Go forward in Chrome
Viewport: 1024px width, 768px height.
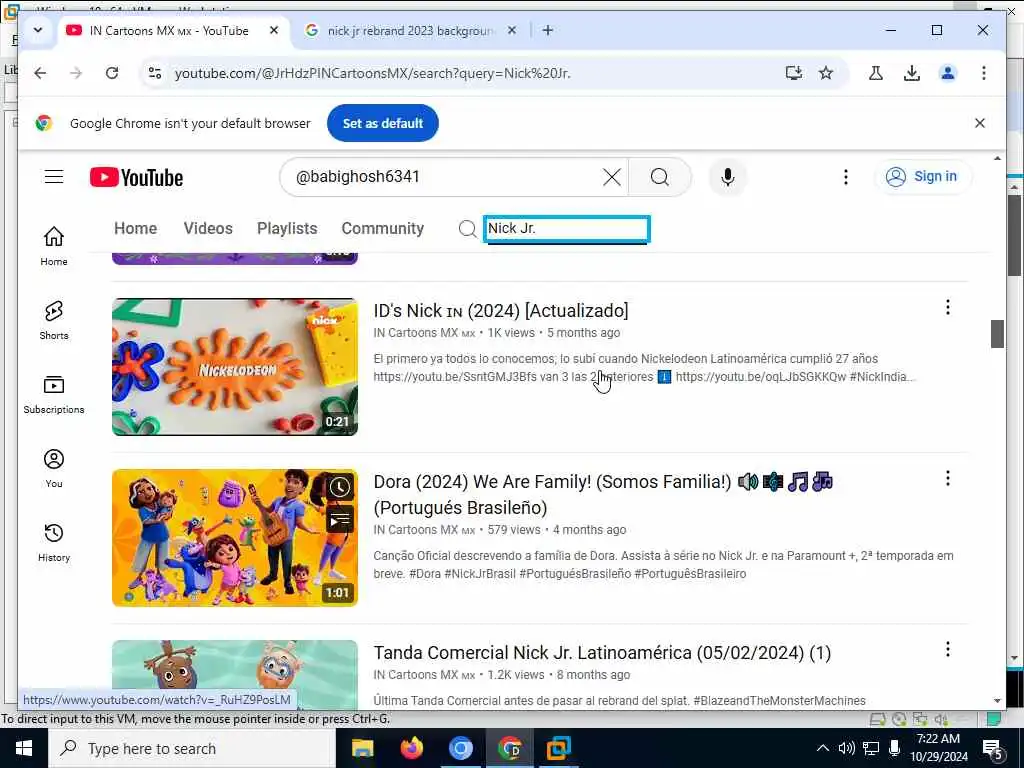[x=76, y=73]
